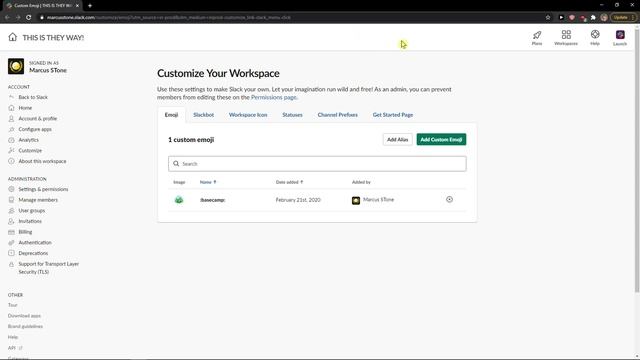This screenshot has width=640, height=360.
Task: Click the emoji Search field
Action: [317, 164]
